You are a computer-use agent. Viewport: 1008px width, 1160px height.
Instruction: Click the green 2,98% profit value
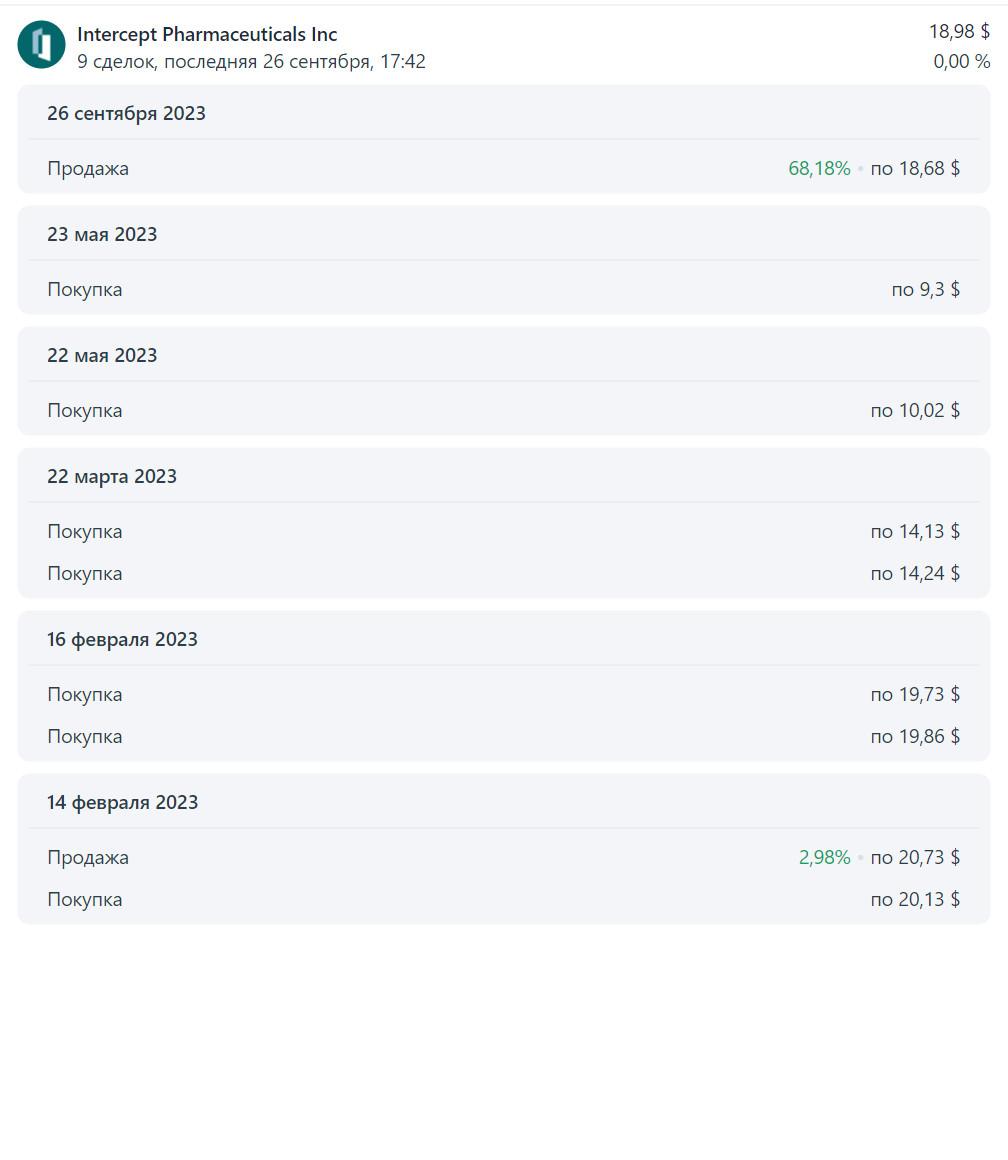pyautogui.click(x=825, y=857)
